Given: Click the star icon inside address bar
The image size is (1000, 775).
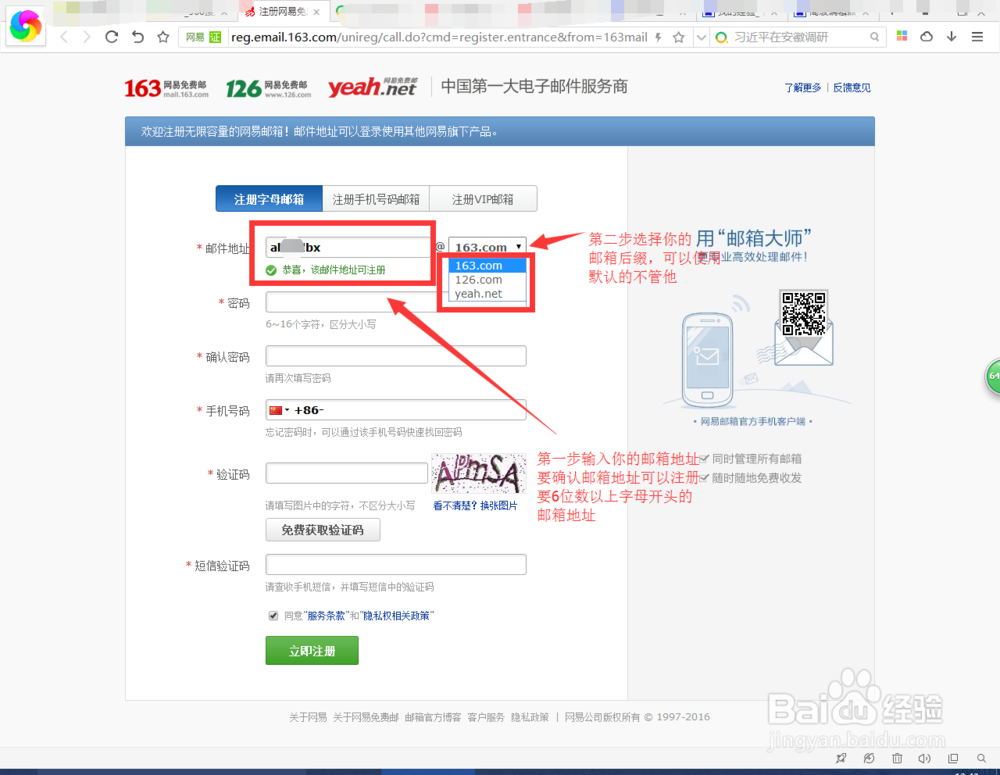Looking at the screenshot, I should click(679, 37).
